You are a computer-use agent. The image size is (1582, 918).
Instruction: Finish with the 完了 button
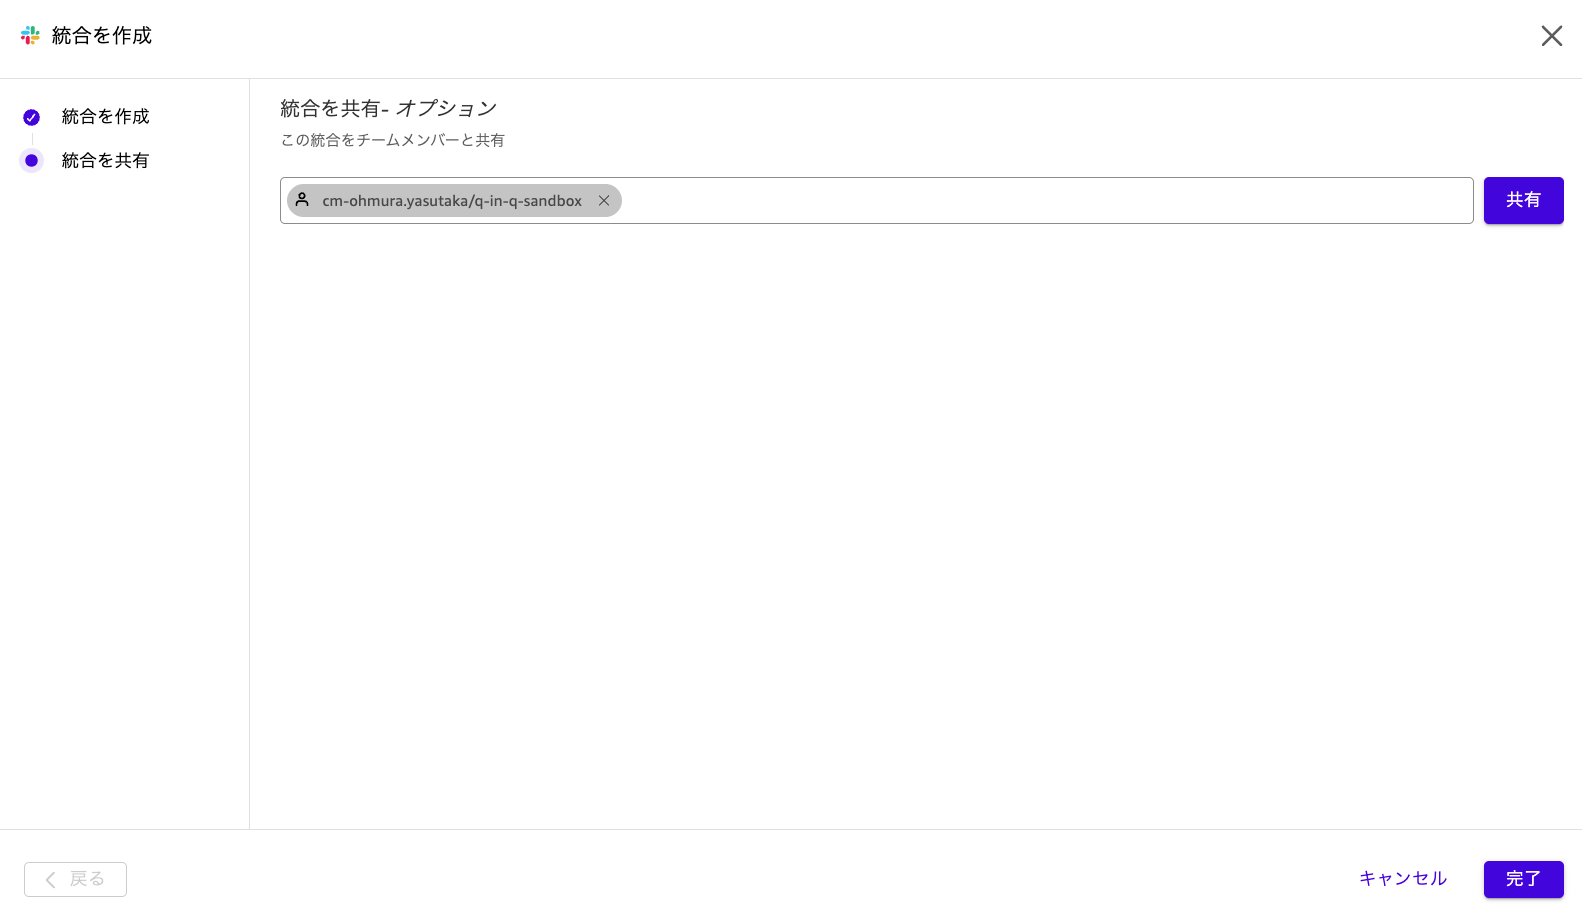click(x=1523, y=879)
